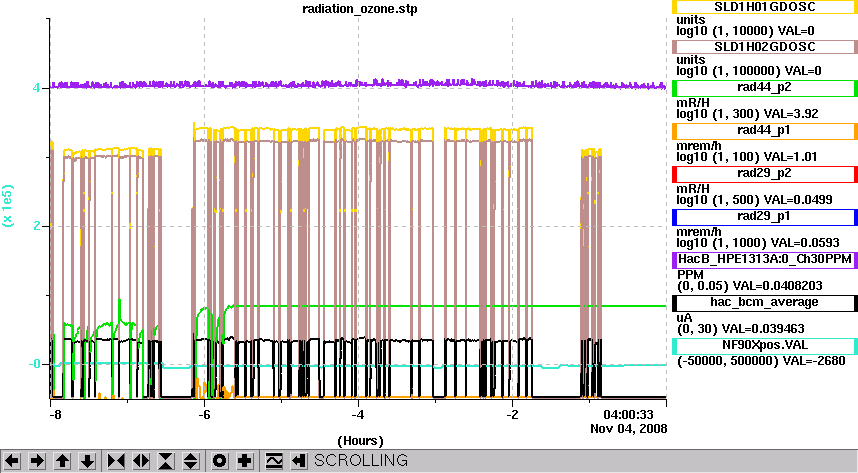Select the red rad29_p2 legend entry

(x=764, y=174)
